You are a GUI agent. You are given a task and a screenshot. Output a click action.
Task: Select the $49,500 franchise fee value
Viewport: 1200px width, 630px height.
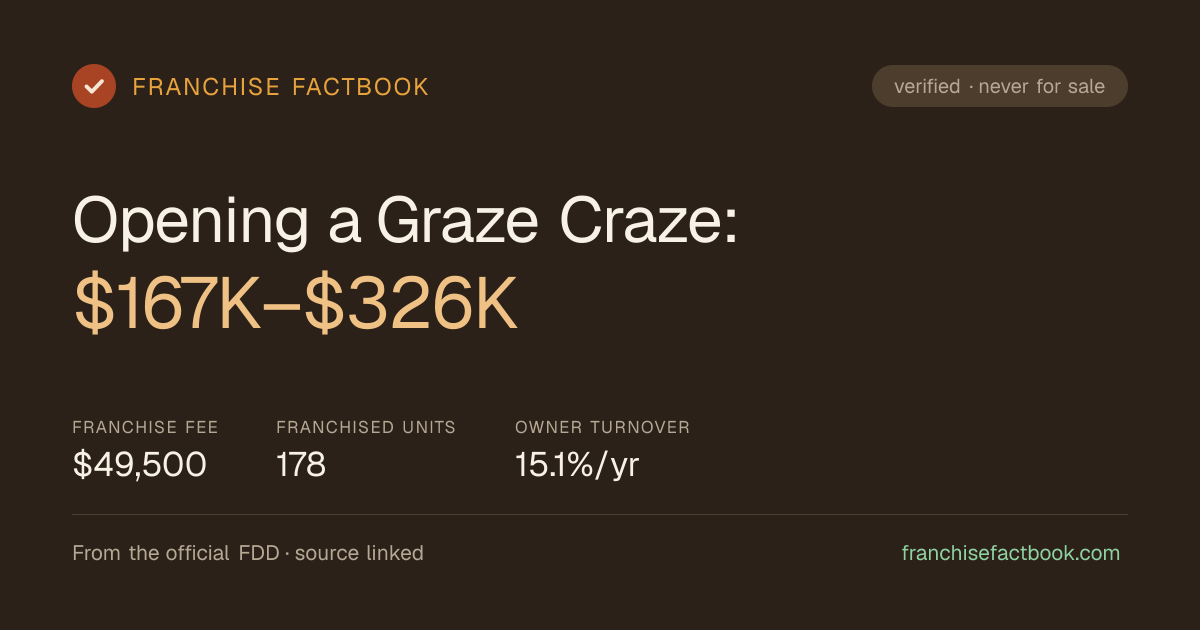pos(140,465)
